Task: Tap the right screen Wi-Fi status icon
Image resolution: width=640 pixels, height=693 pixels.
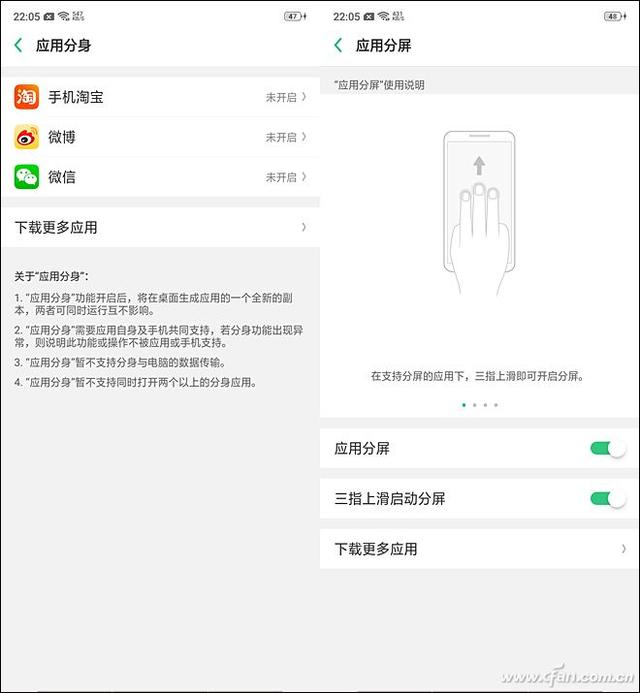Action: pyautogui.click(x=384, y=16)
